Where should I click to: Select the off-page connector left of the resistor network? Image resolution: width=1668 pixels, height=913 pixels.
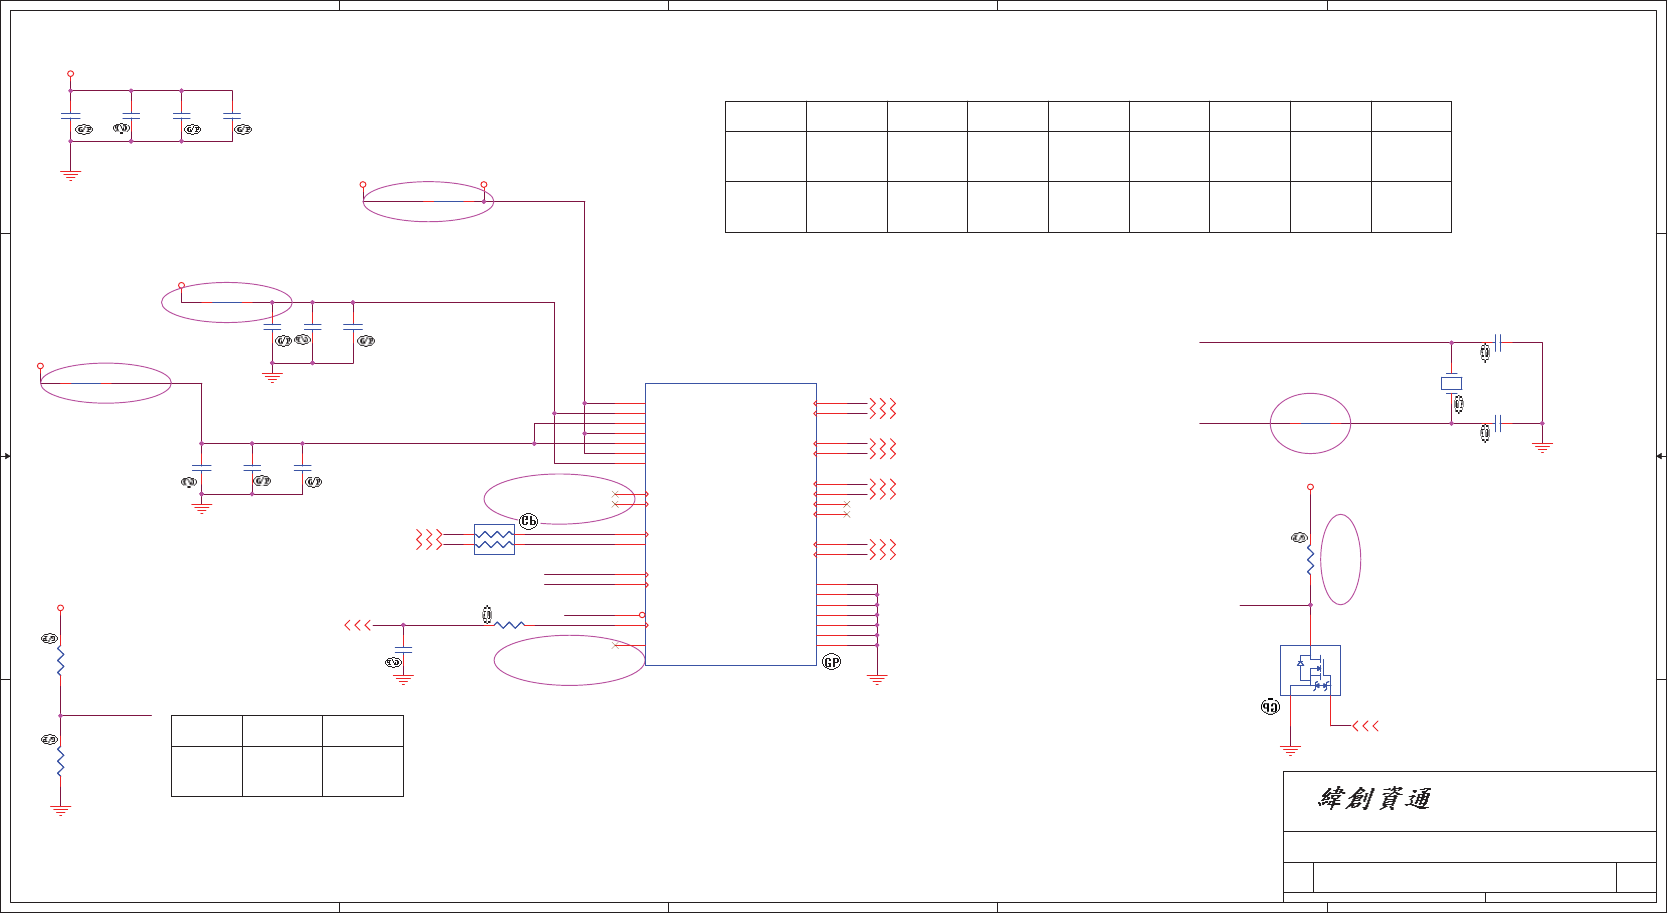coord(429,539)
